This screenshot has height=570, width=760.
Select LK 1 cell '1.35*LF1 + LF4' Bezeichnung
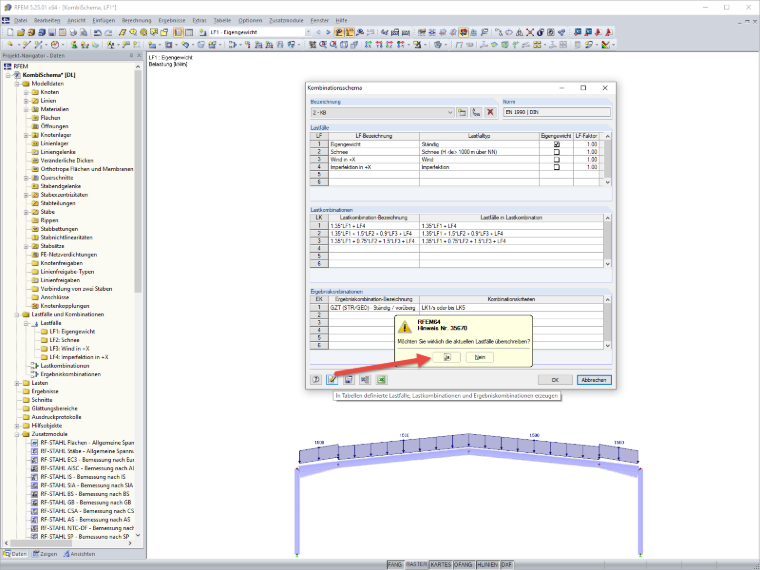(x=374, y=226)
